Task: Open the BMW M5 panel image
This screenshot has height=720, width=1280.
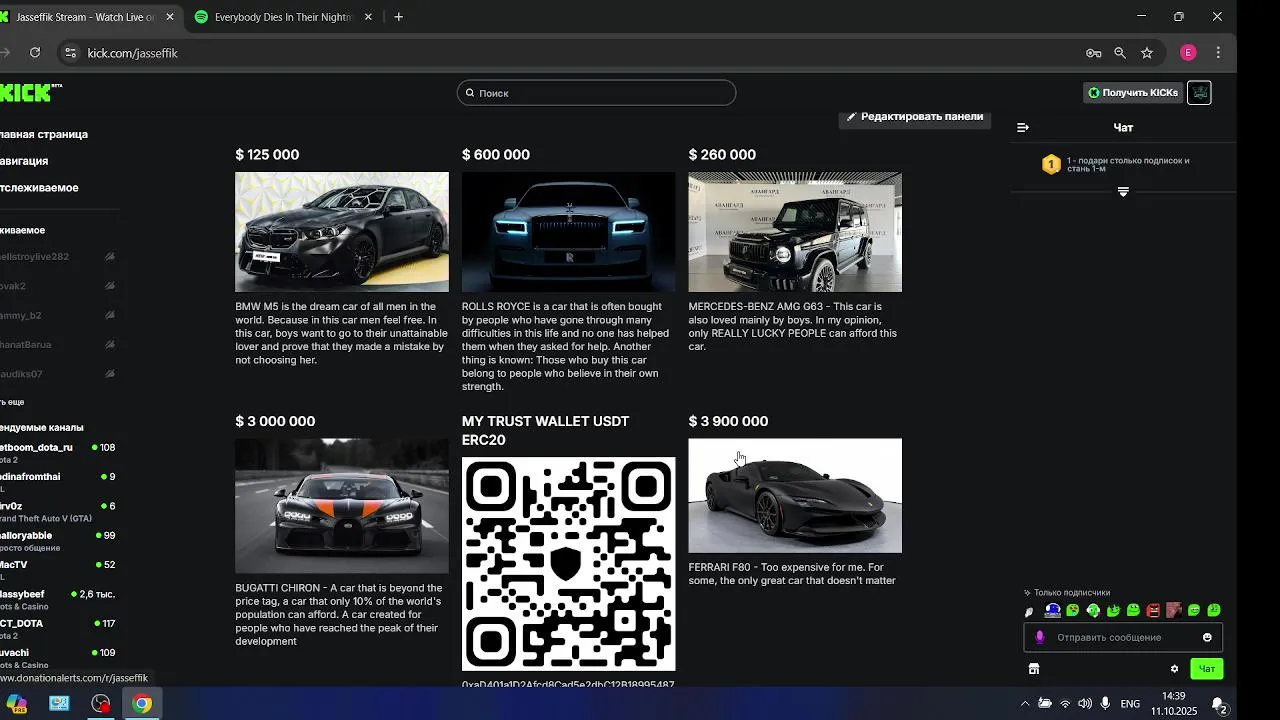Action: tap(342, 232)
